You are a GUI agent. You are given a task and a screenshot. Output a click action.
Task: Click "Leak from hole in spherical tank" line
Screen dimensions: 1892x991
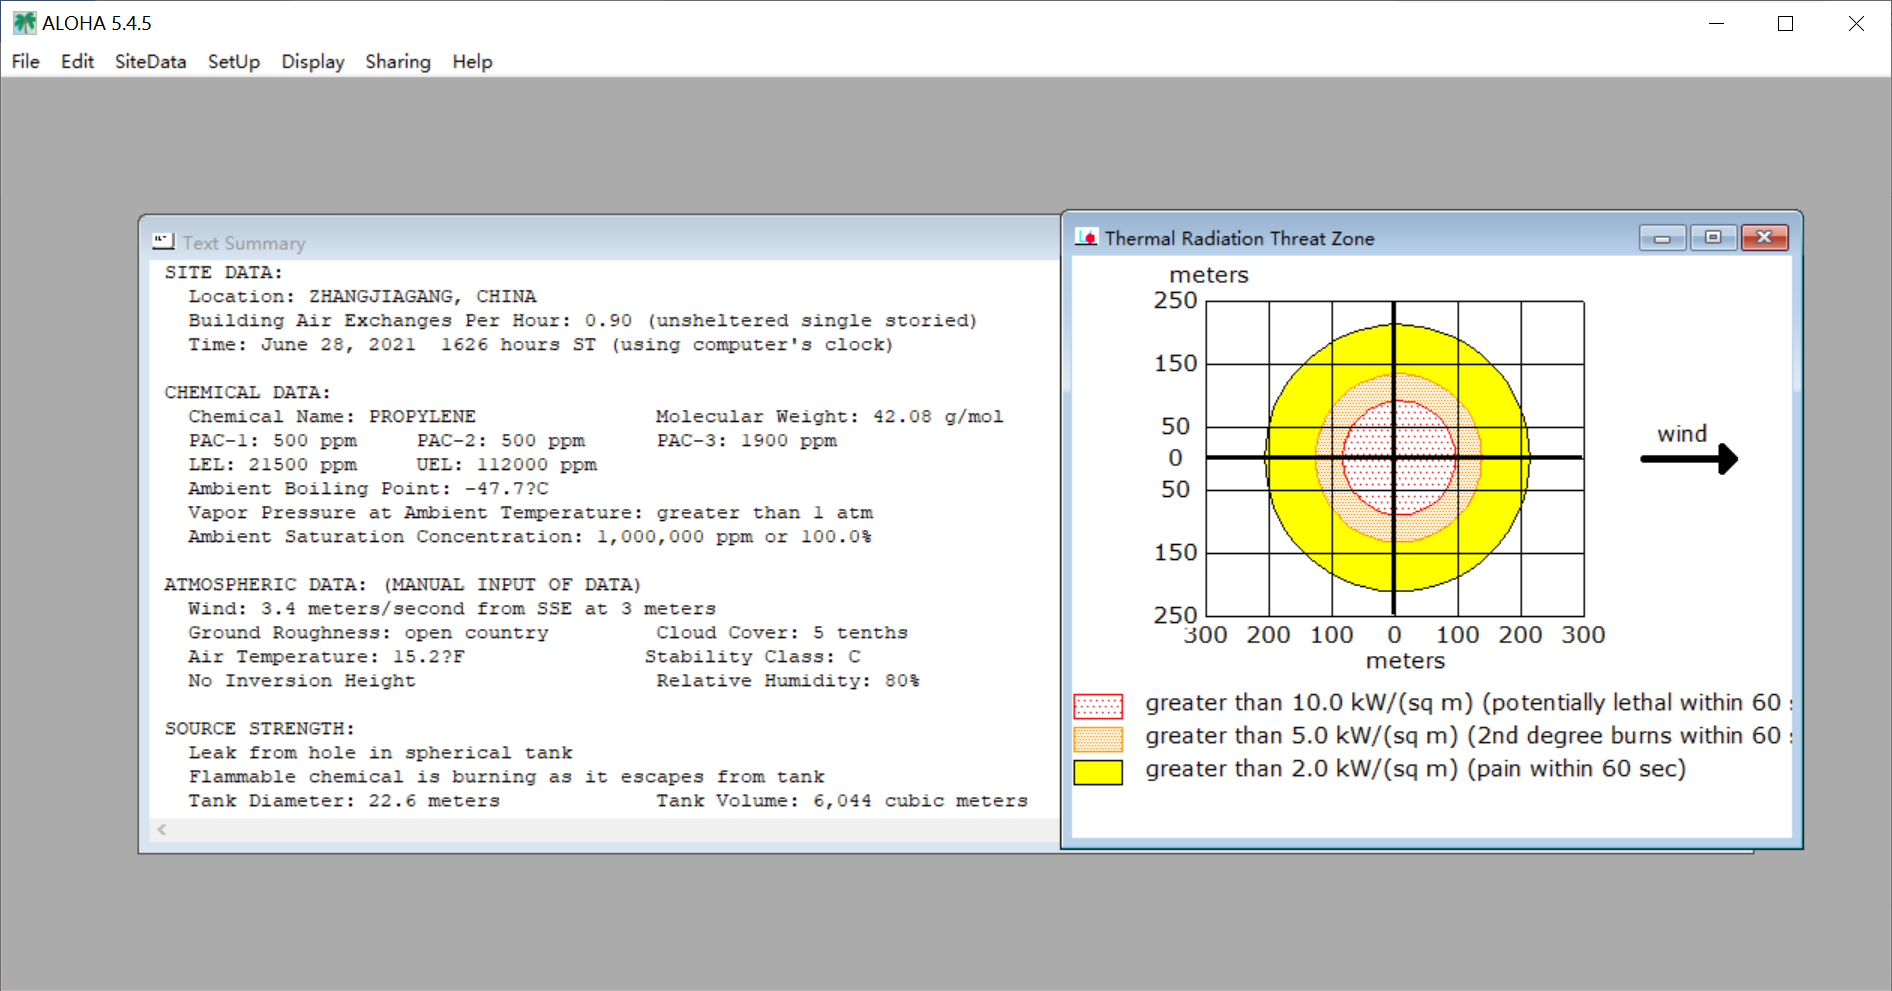tap(380, 752)
